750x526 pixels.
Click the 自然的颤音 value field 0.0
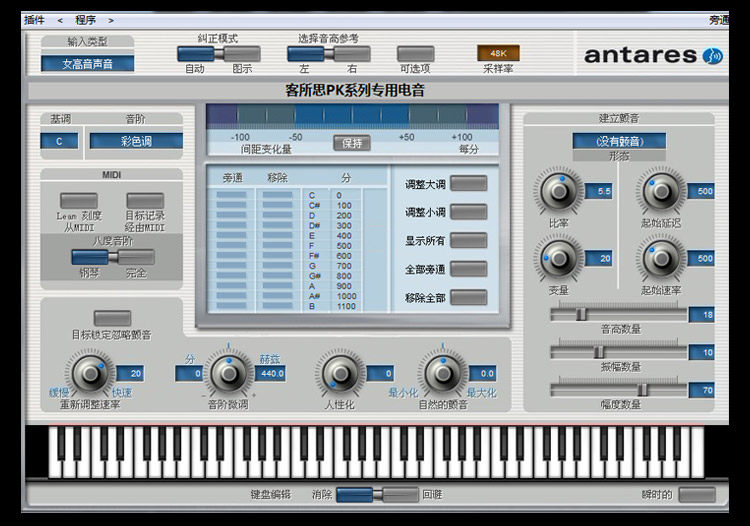click(x=483, y=373)
